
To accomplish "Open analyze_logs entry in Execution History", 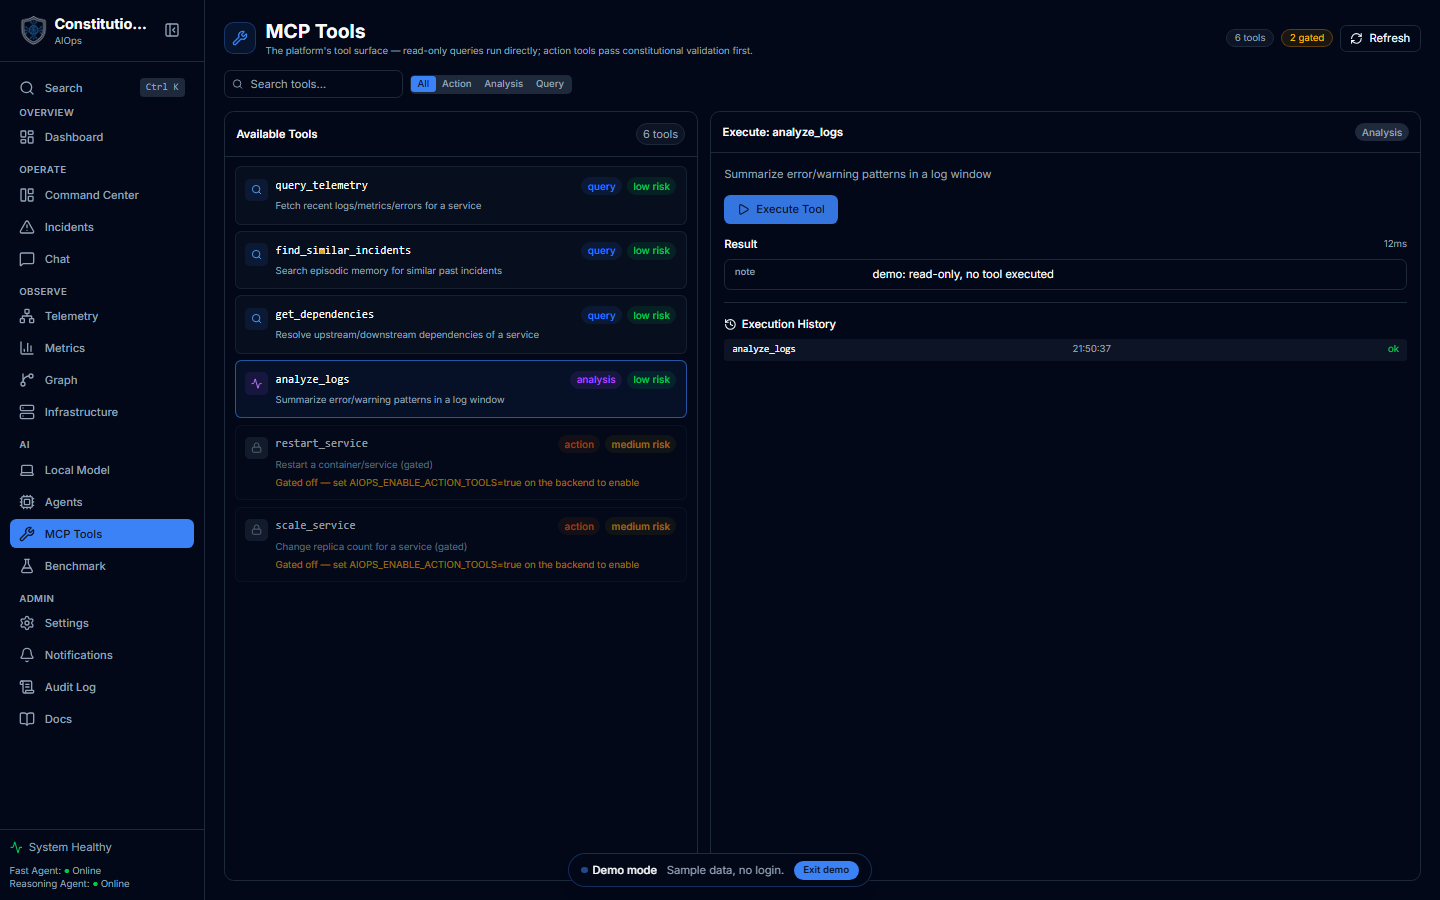I will click(x=1065, y=349).
